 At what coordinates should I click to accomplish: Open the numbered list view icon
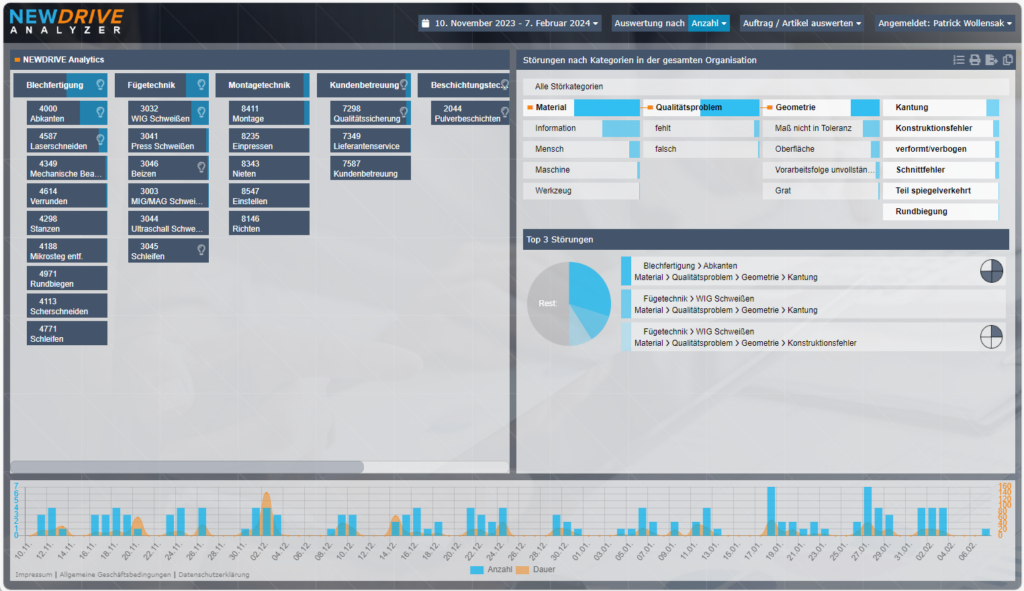coord(959,59)
